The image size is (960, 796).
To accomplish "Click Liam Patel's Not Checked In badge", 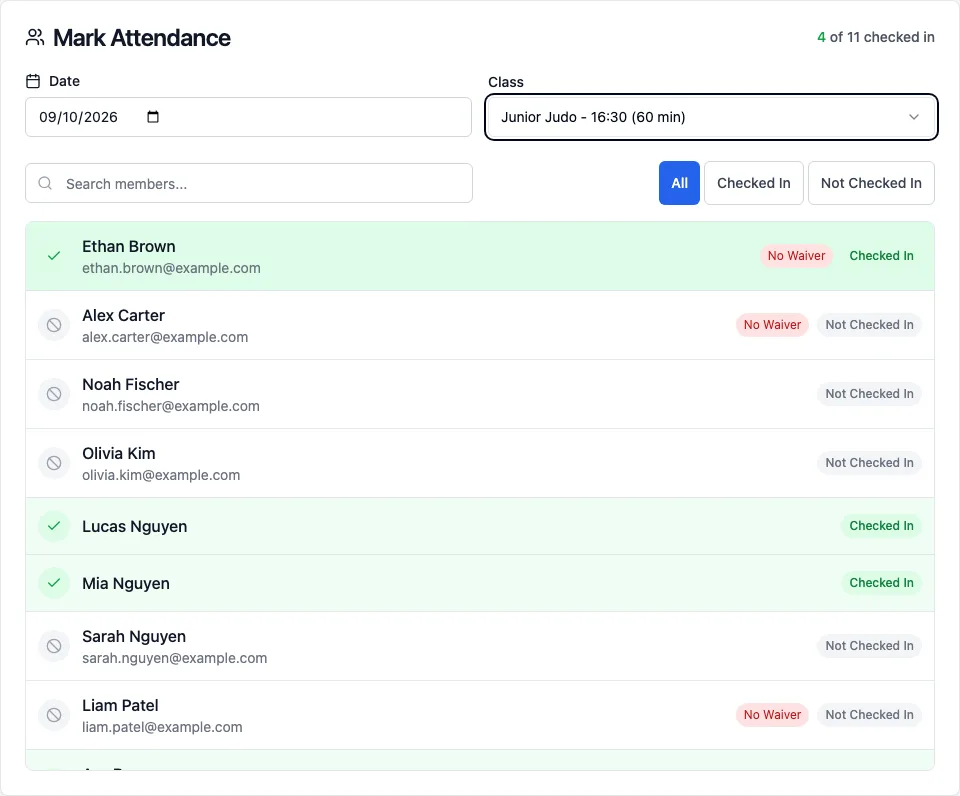I will [869, 715].
